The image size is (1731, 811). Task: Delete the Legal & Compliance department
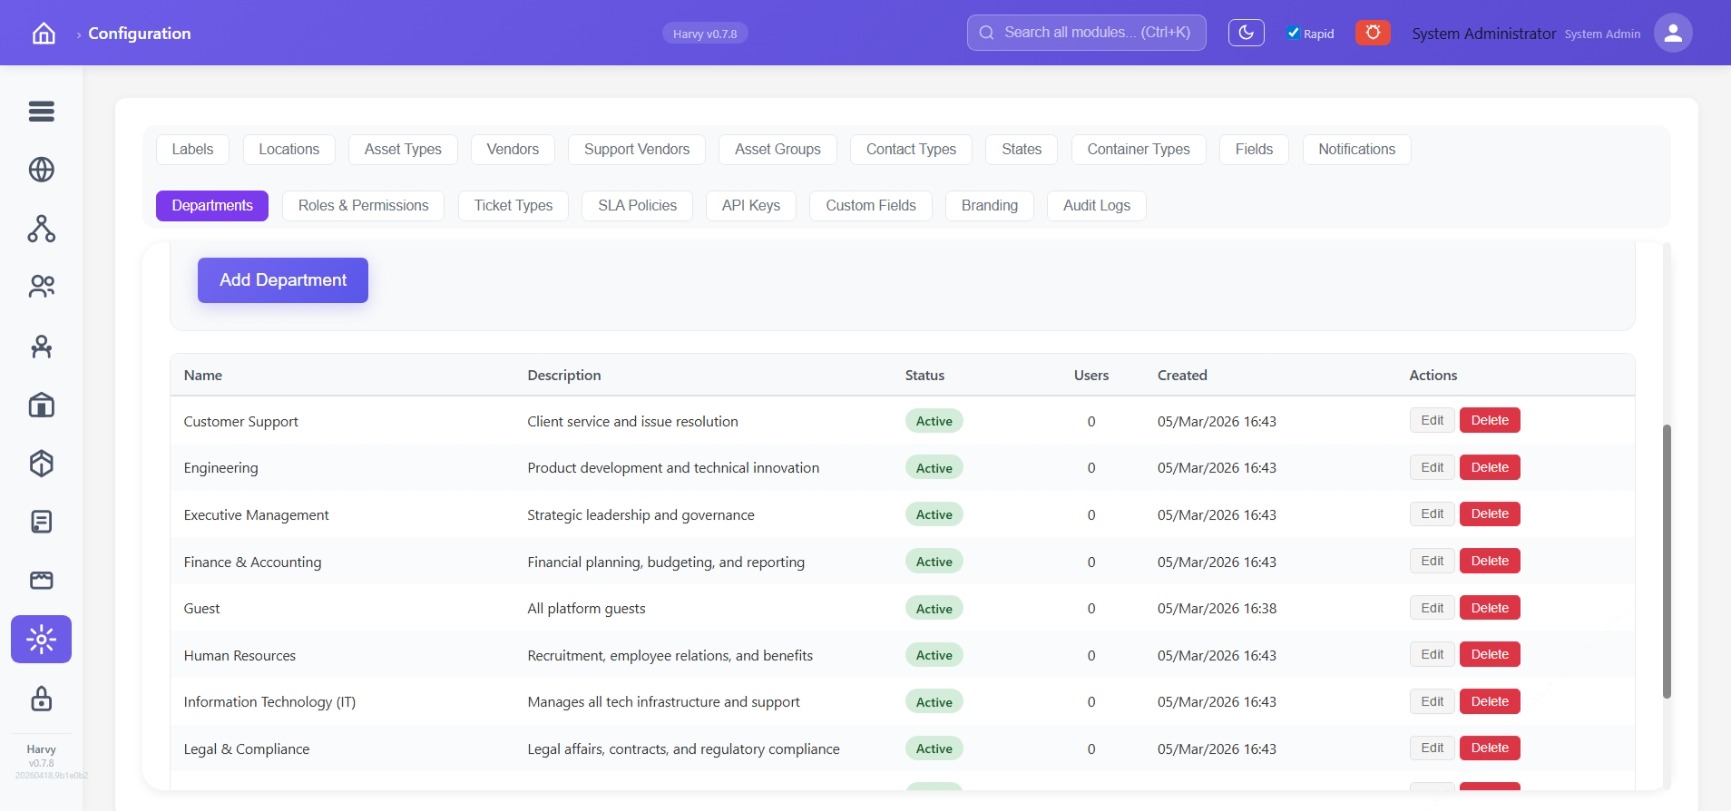[1490, 748]
